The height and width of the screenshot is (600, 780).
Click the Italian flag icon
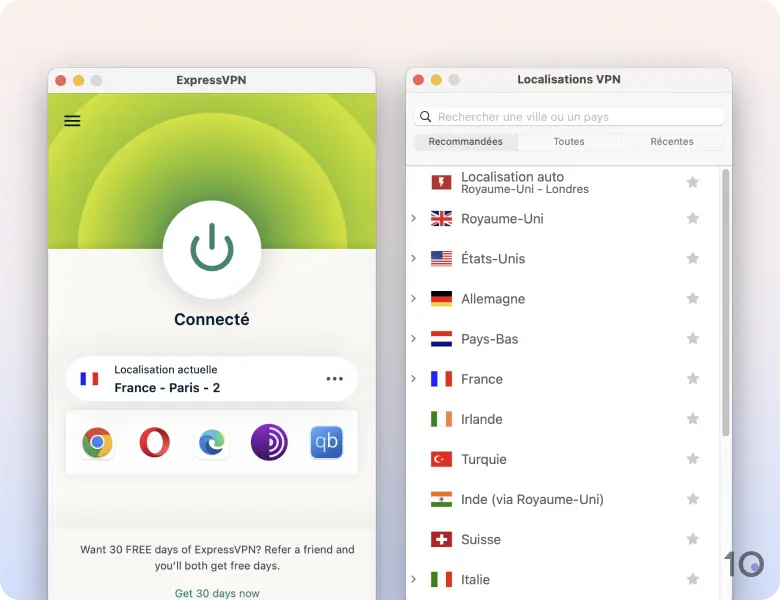pos(441,579)
